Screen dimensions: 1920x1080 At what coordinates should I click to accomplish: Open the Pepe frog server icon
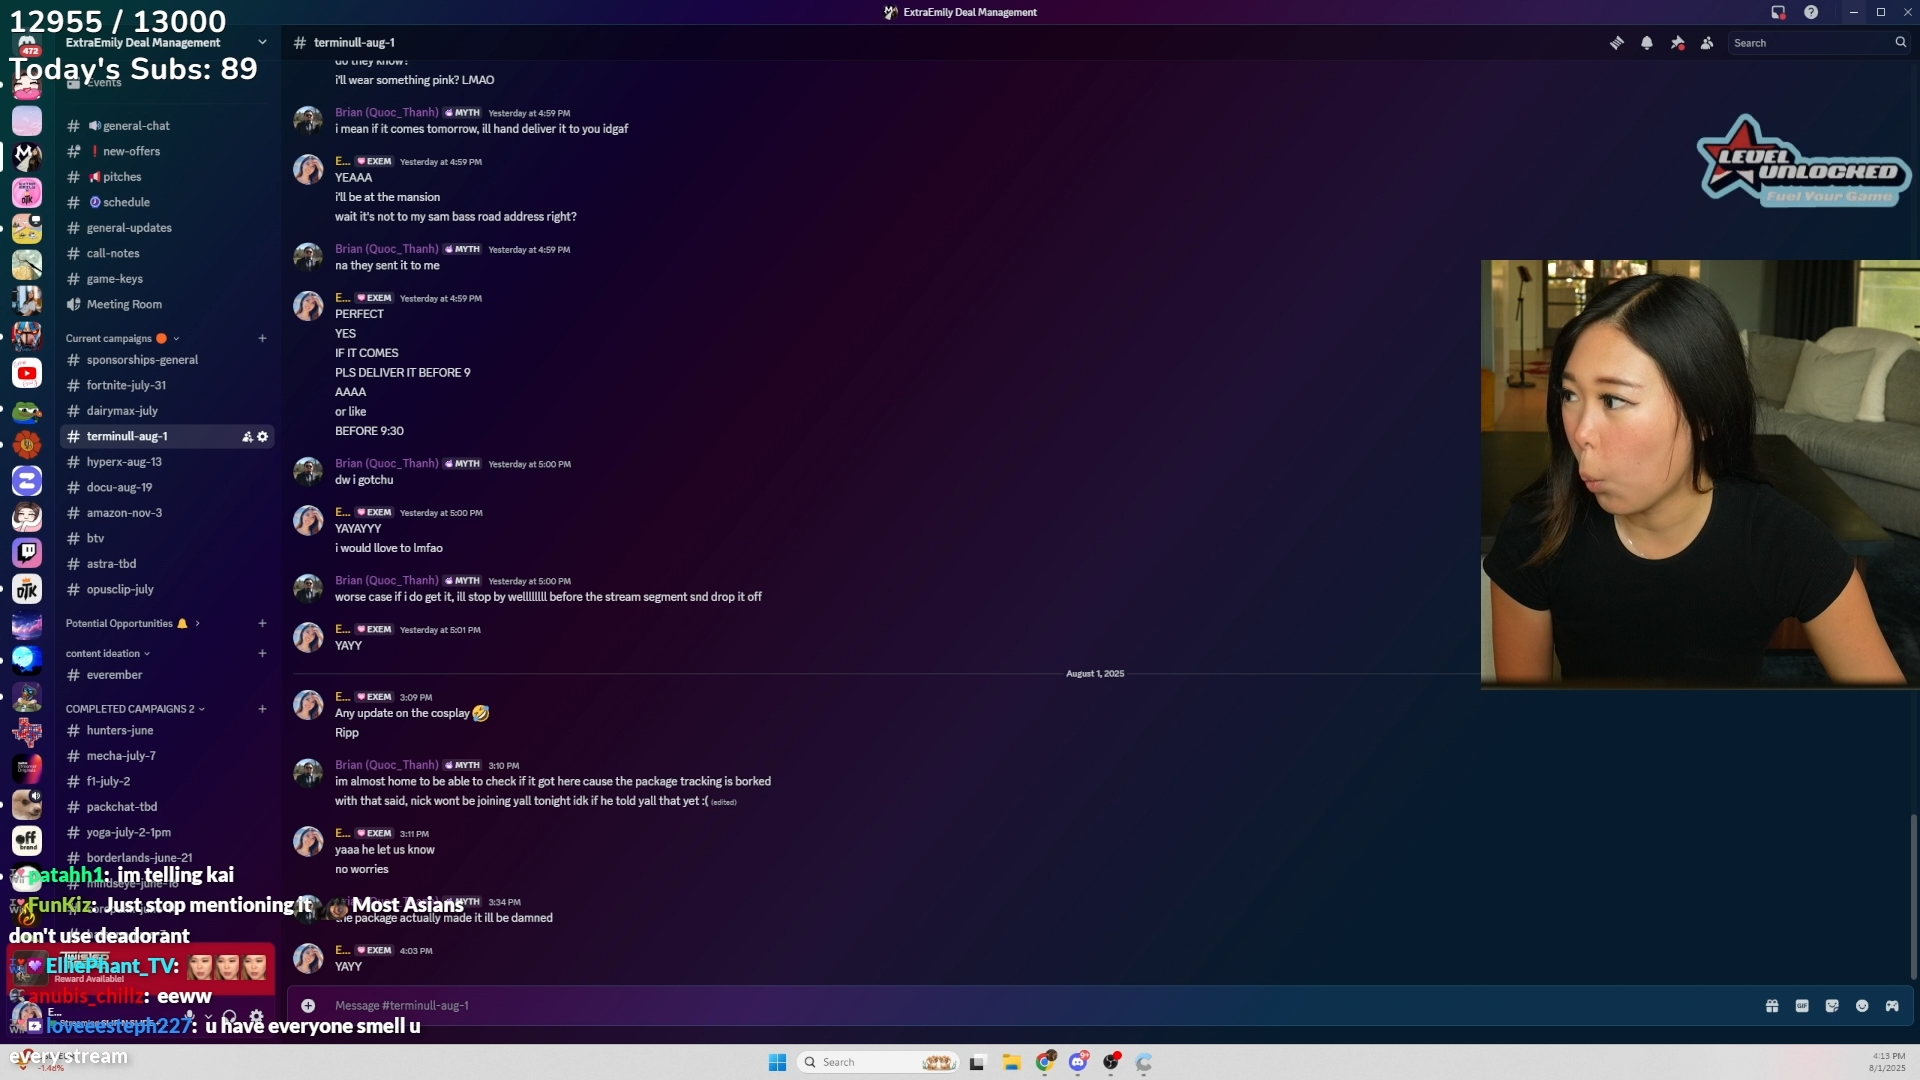click(27, 410)
